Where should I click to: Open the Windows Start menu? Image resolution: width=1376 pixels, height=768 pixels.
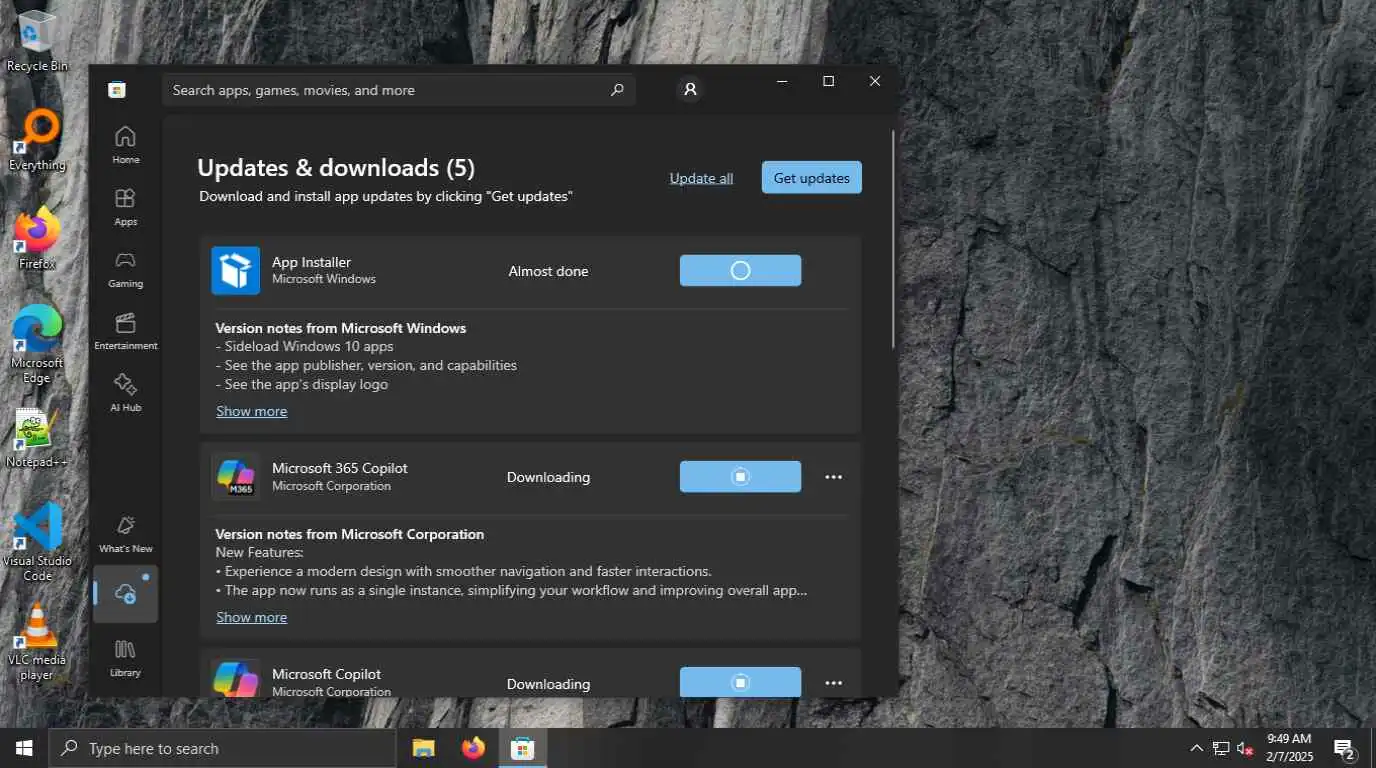click(x=24, y=748)
